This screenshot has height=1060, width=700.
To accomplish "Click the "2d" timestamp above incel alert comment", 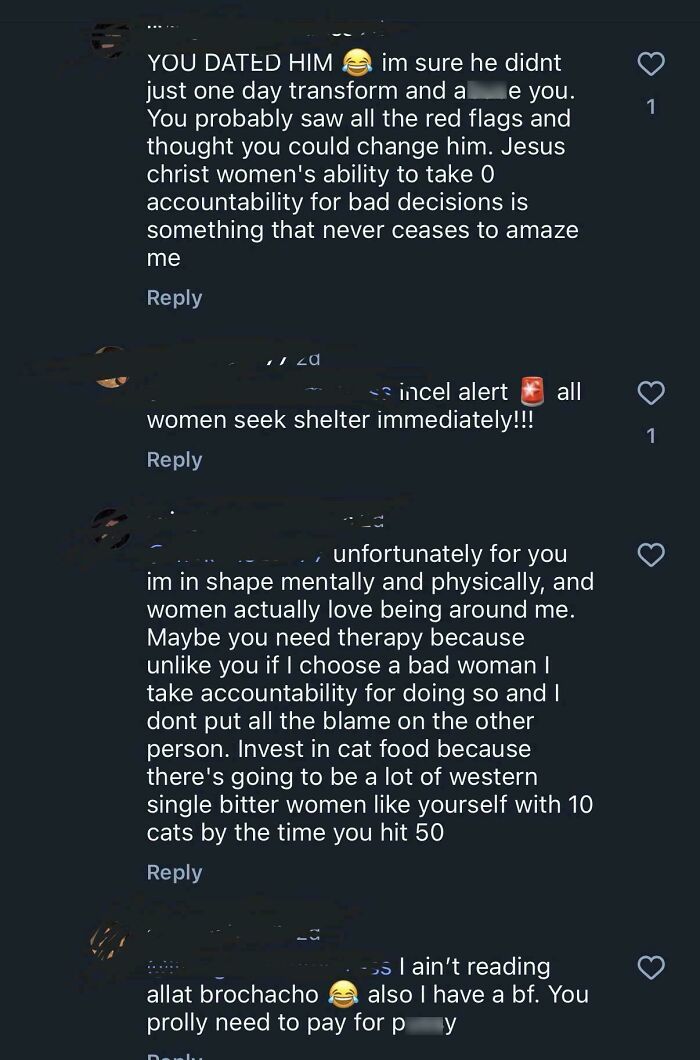I will [x=308, y=359].
